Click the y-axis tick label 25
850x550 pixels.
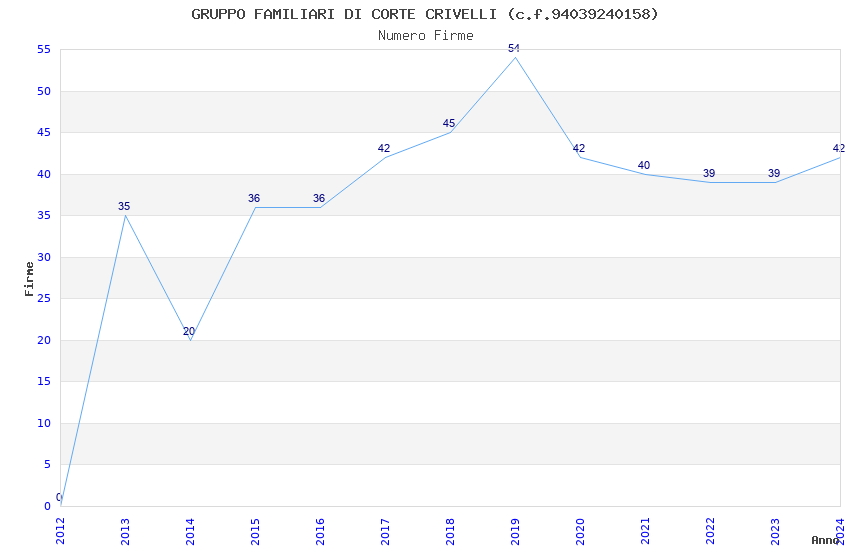44,299
